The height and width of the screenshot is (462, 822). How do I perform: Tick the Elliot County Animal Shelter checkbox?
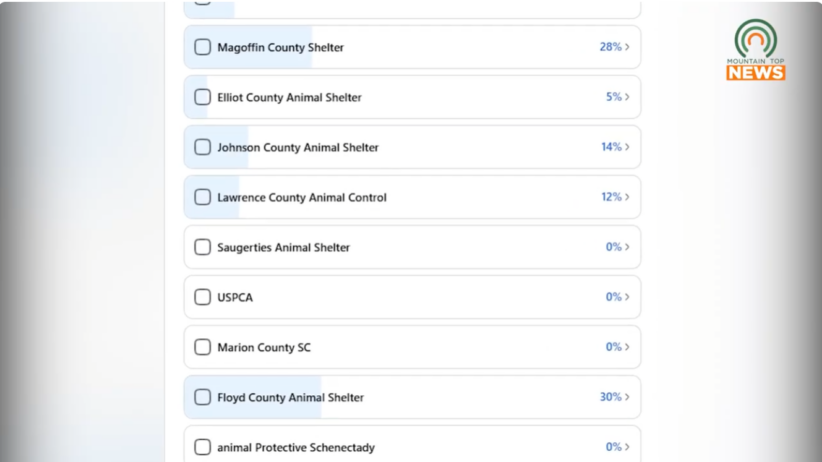coord(203,97)
